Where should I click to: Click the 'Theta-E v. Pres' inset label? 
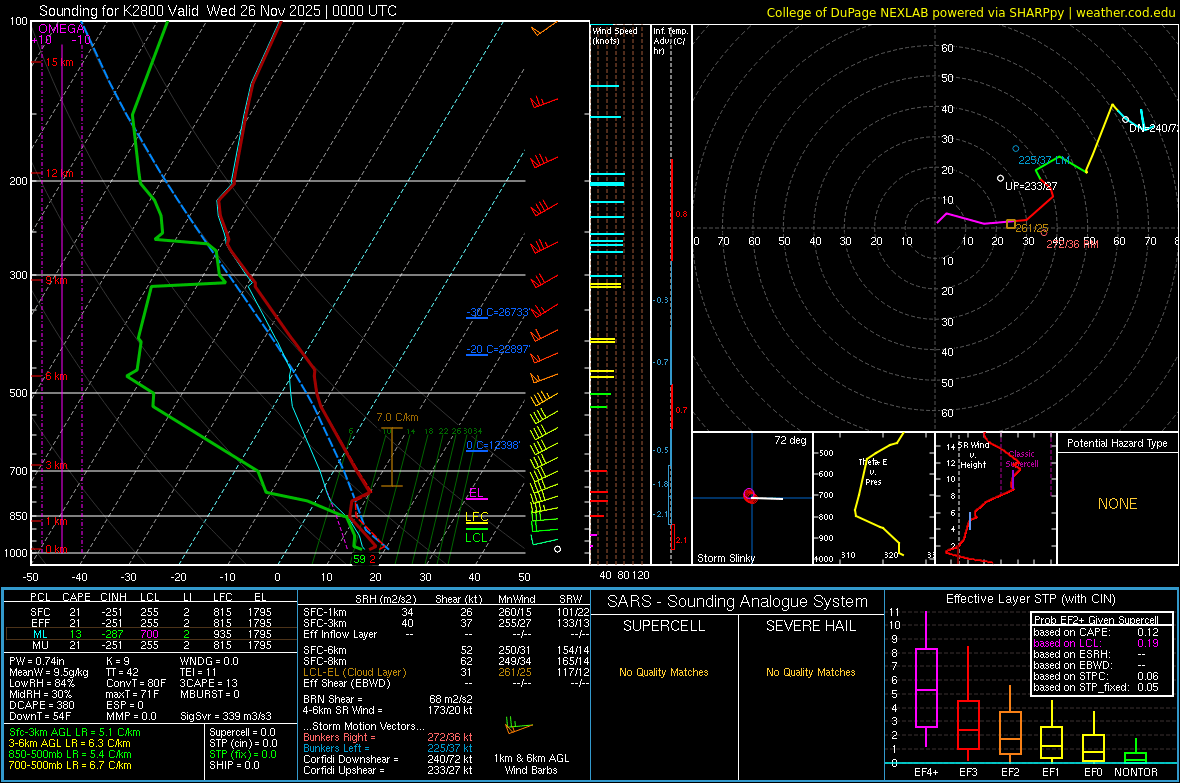click(x=873, y=472)
